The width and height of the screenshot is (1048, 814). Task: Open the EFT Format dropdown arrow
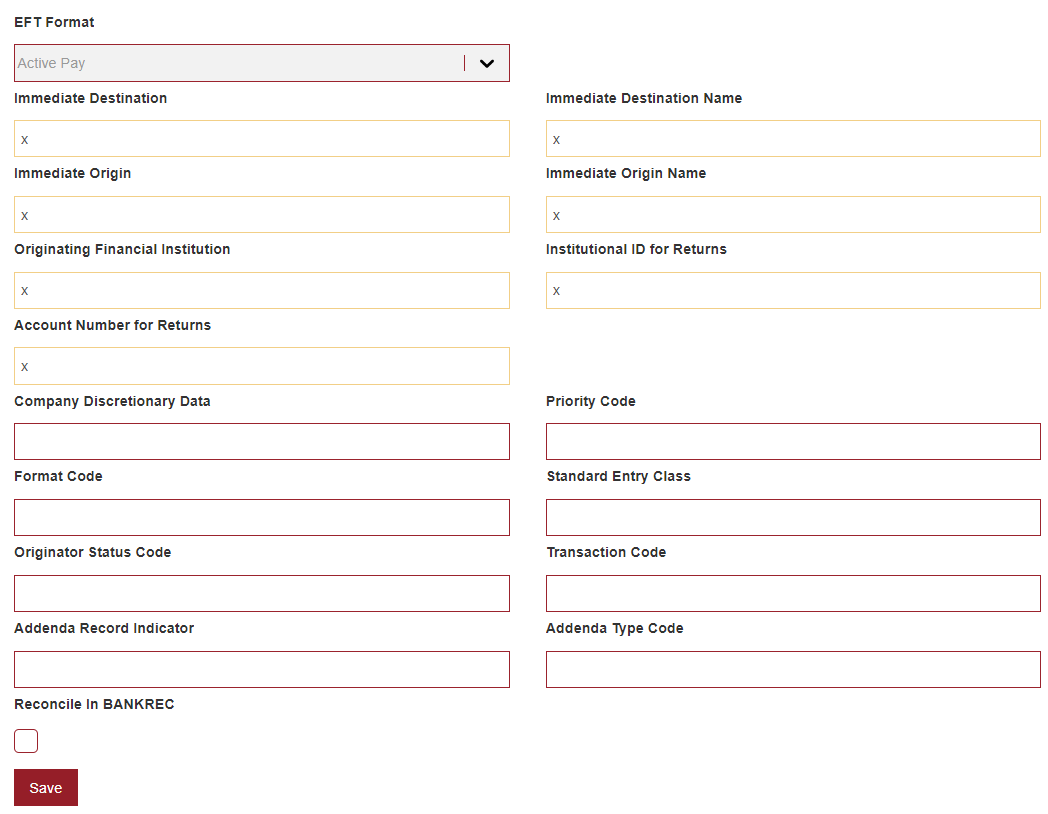[487, 63]
